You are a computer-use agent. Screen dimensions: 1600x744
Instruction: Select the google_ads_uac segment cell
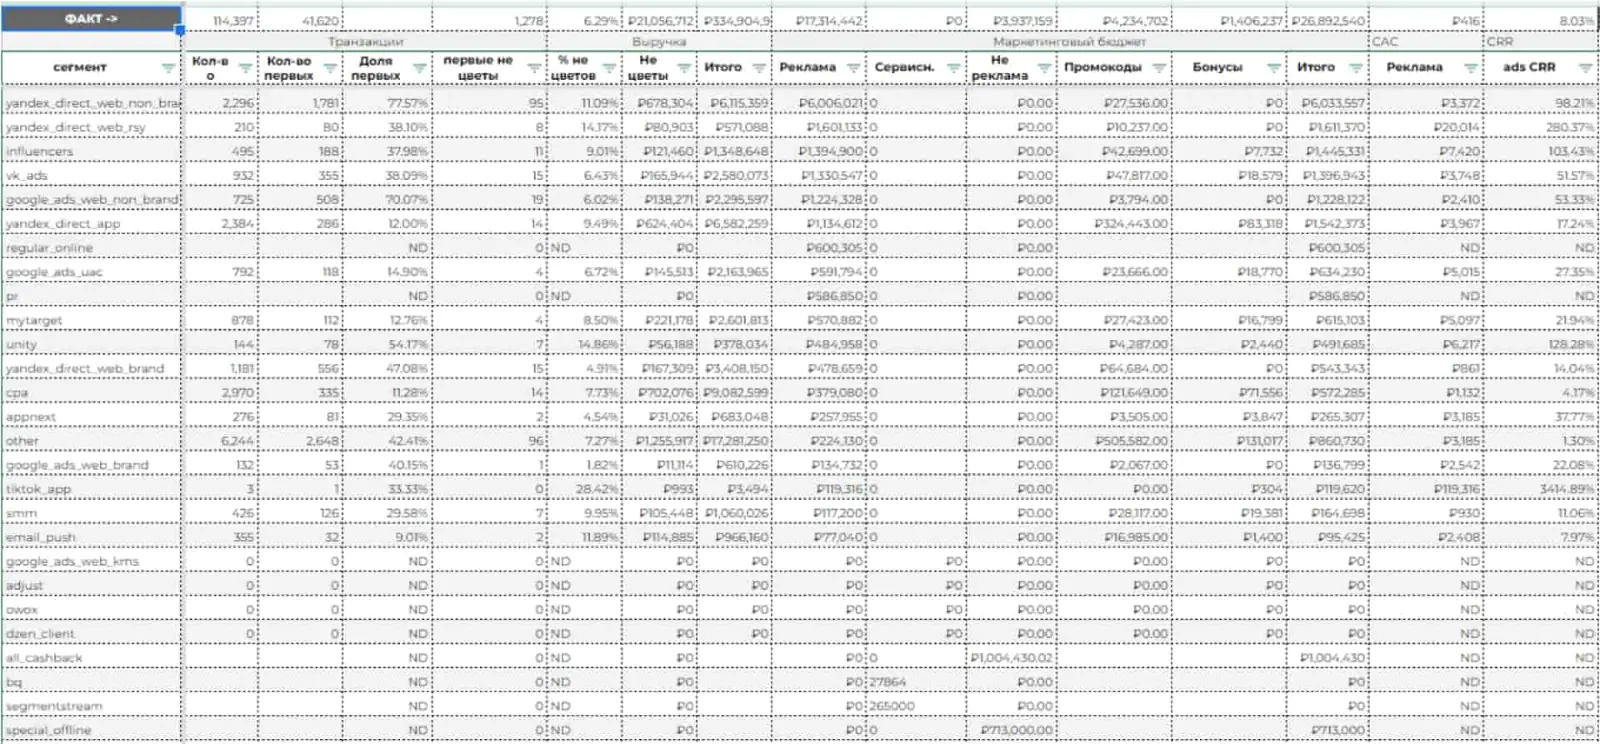point(92,272)
